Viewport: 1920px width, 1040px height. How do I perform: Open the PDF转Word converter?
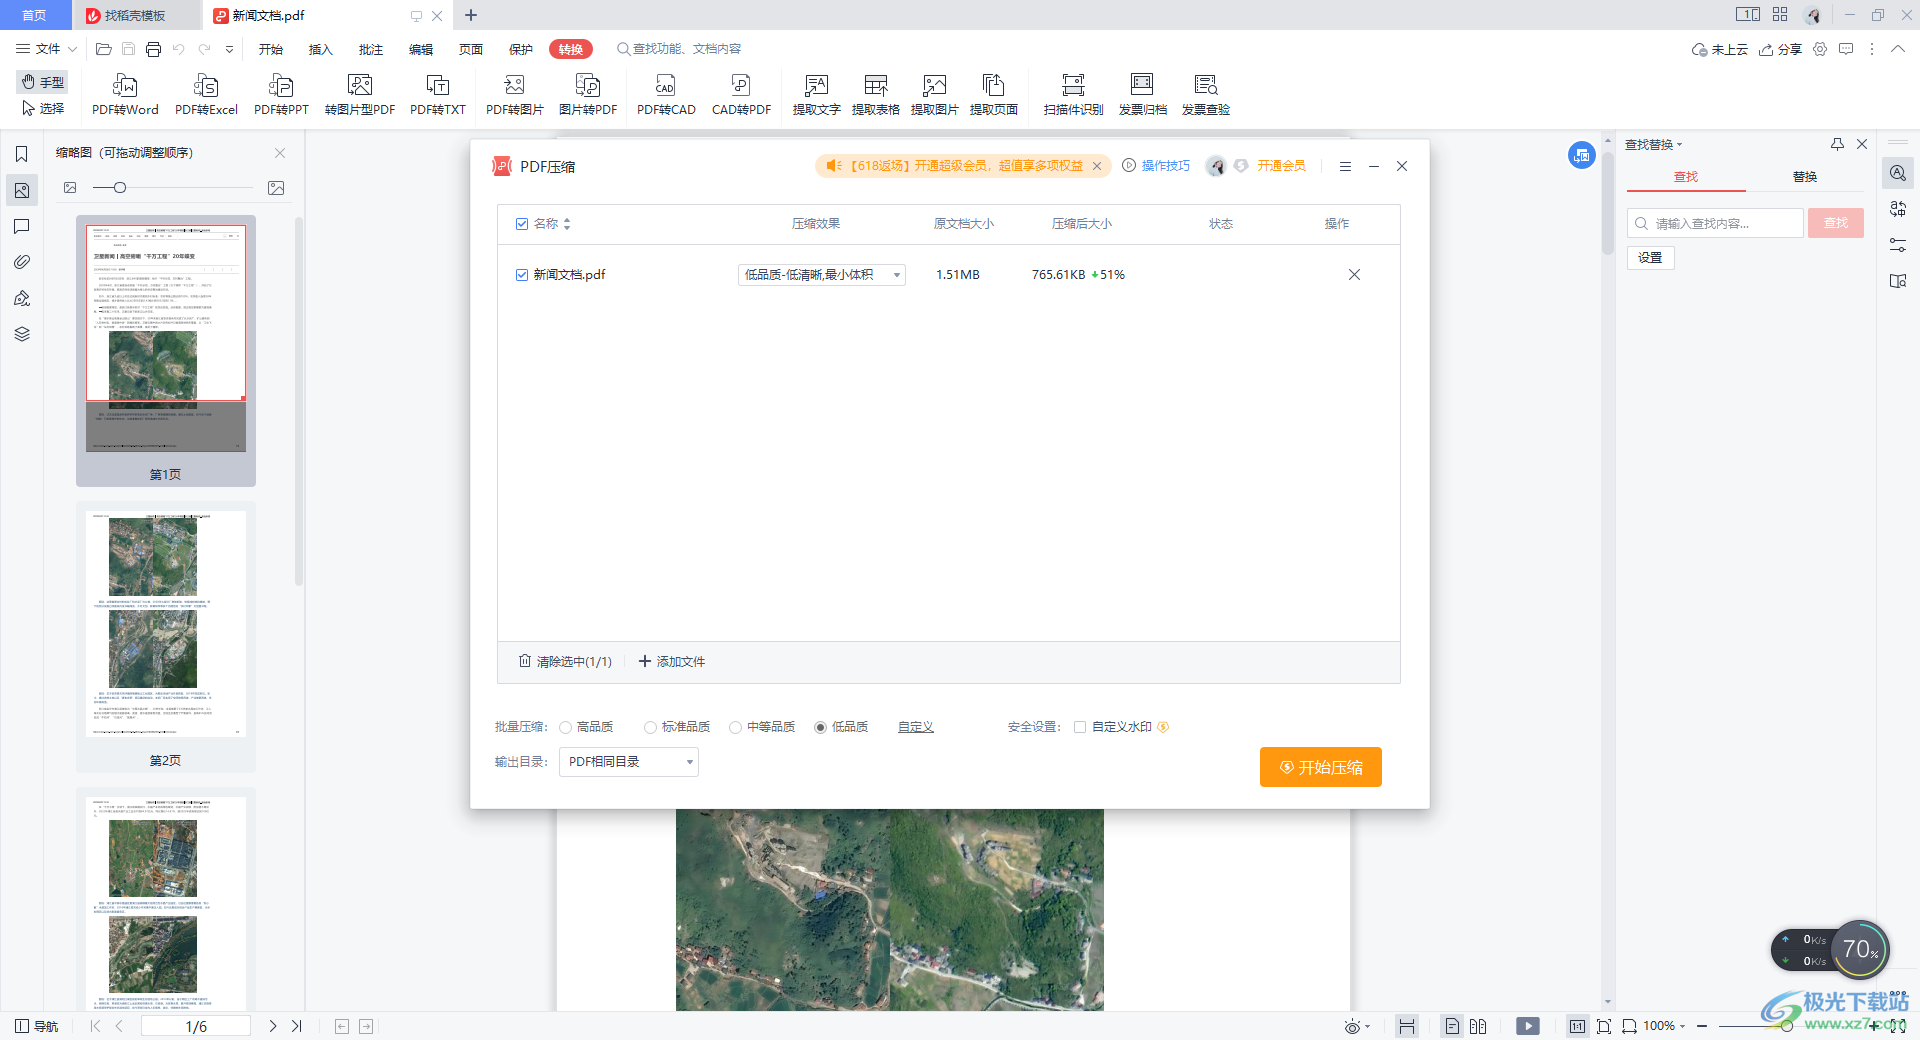125,95
